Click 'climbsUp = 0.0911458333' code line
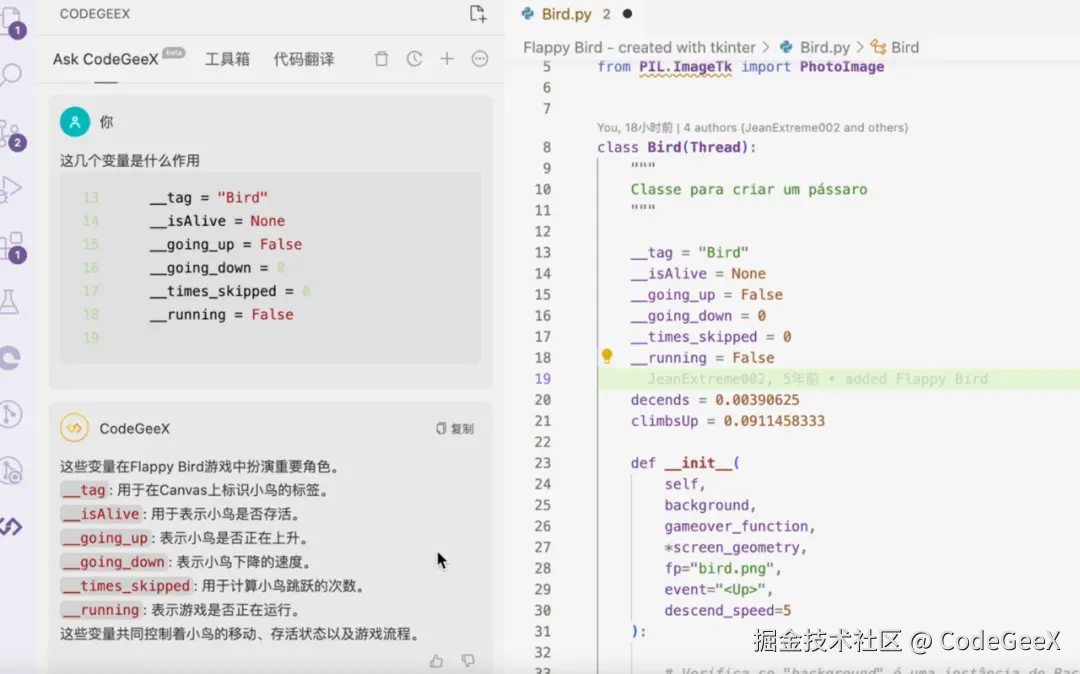 coord(727,421)
